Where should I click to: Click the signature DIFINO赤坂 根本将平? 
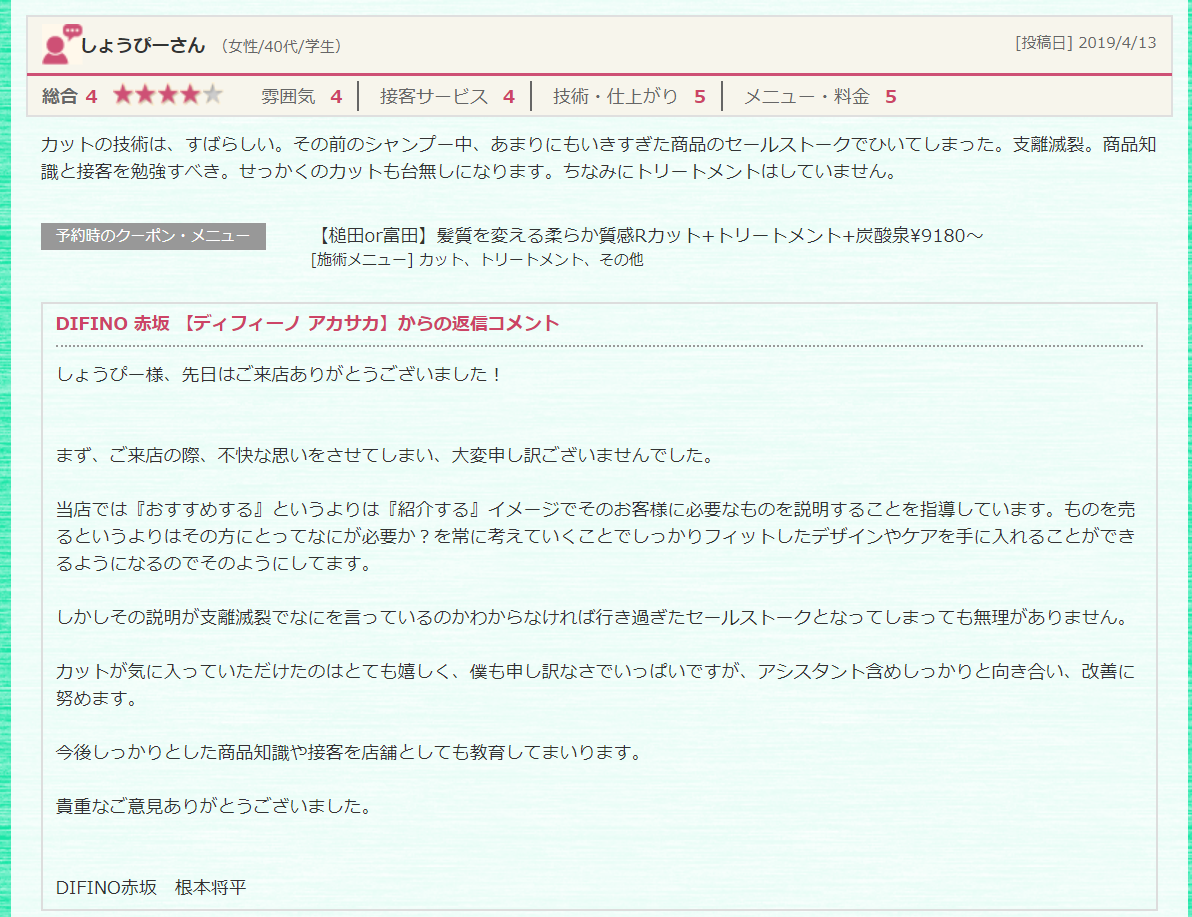tap(151, 887)
